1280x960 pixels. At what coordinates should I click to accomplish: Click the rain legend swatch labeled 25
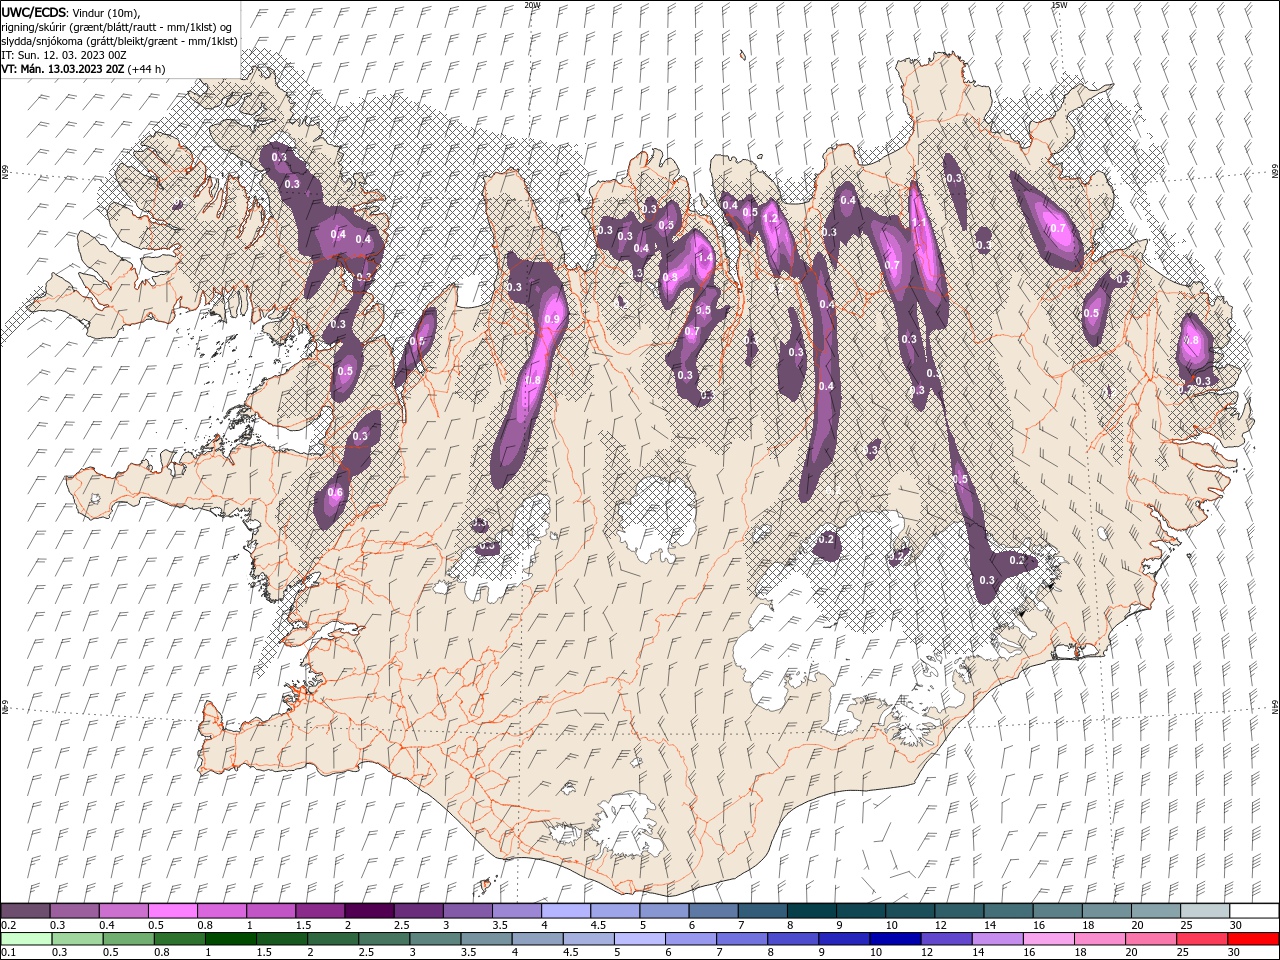[1202, 939]
